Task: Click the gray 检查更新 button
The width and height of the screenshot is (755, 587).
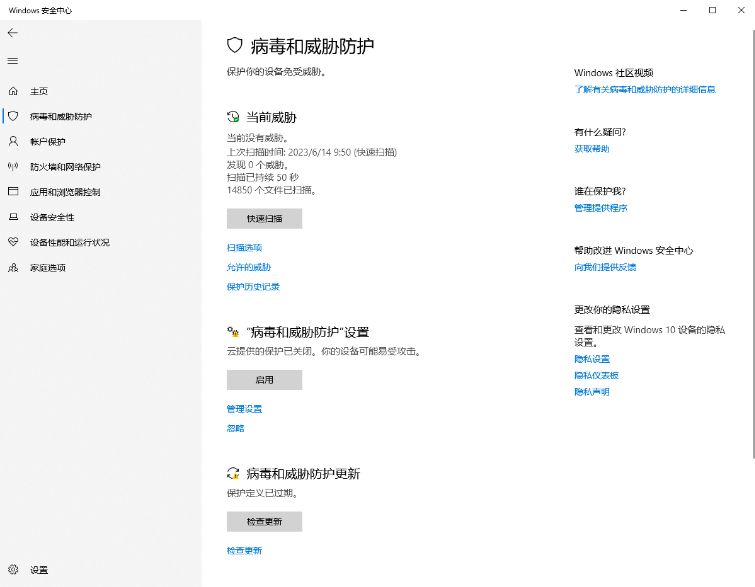Action: (264, 521)
